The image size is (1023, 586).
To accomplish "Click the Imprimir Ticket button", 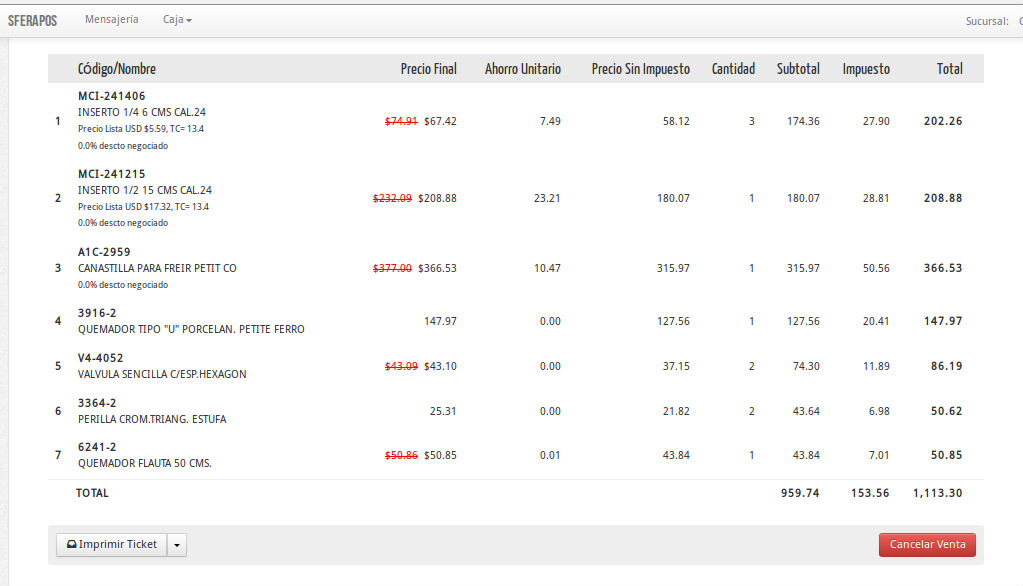I will tap(111, 545).
